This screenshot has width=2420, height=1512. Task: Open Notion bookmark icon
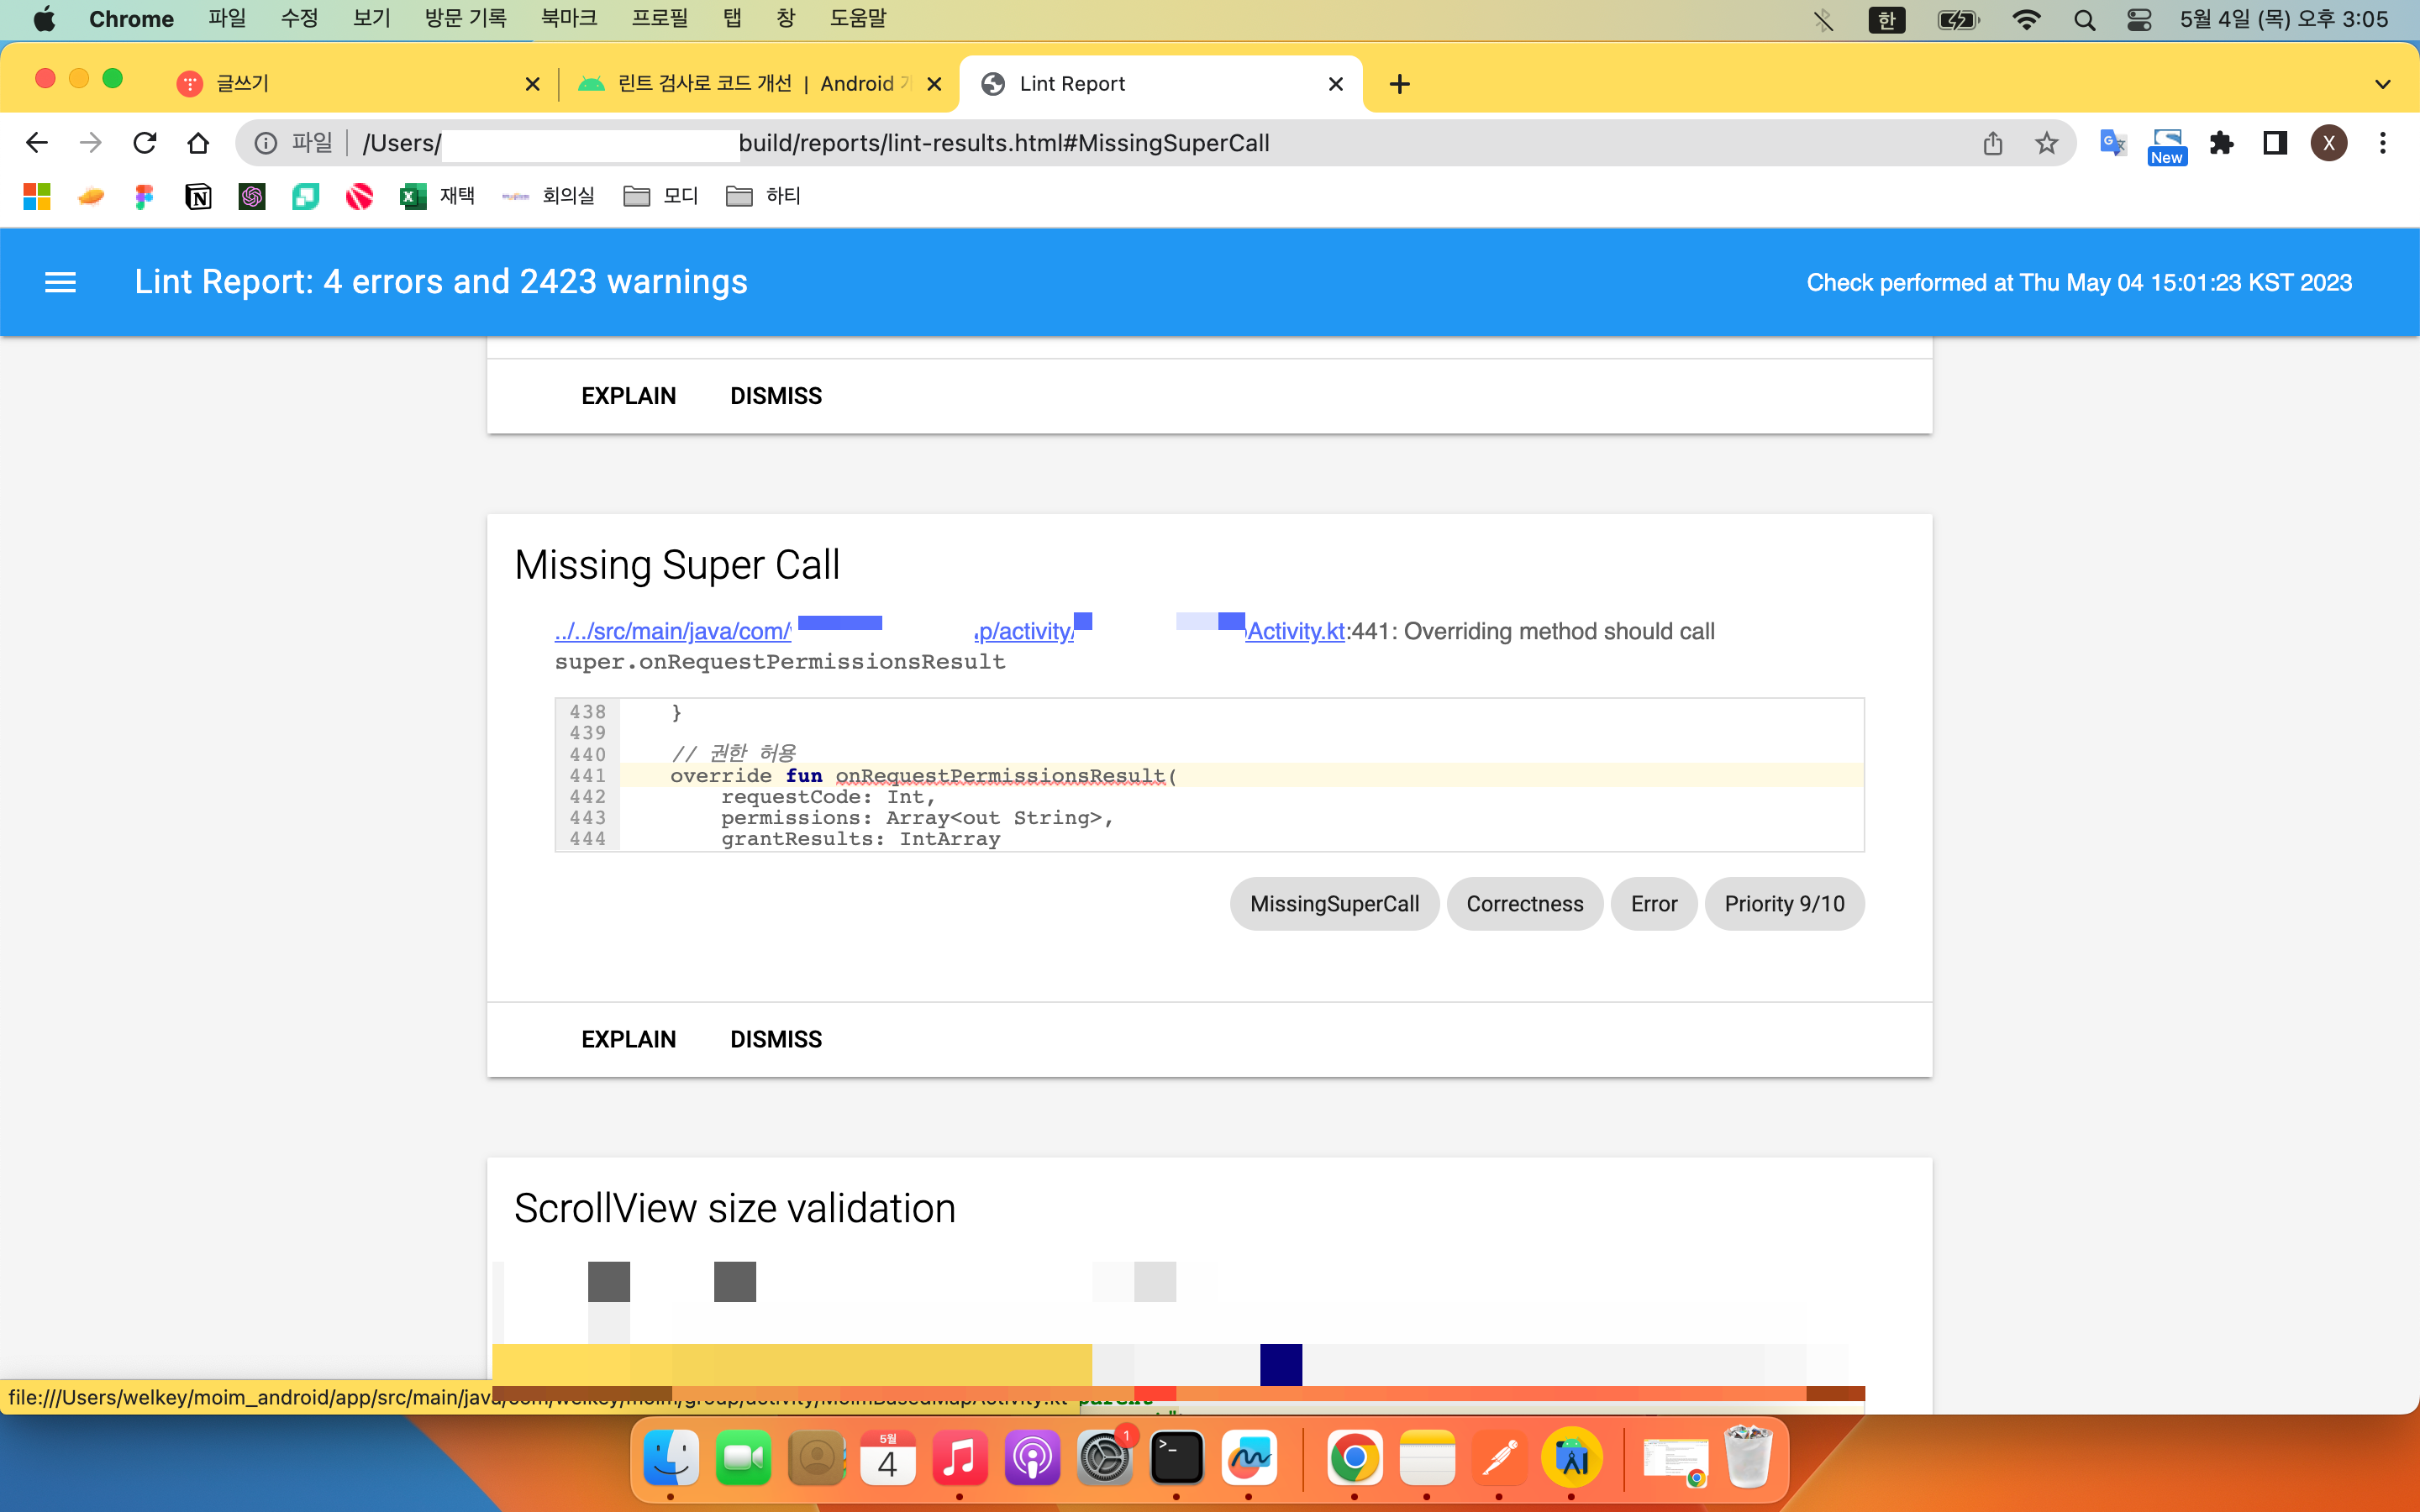point(198,196)
